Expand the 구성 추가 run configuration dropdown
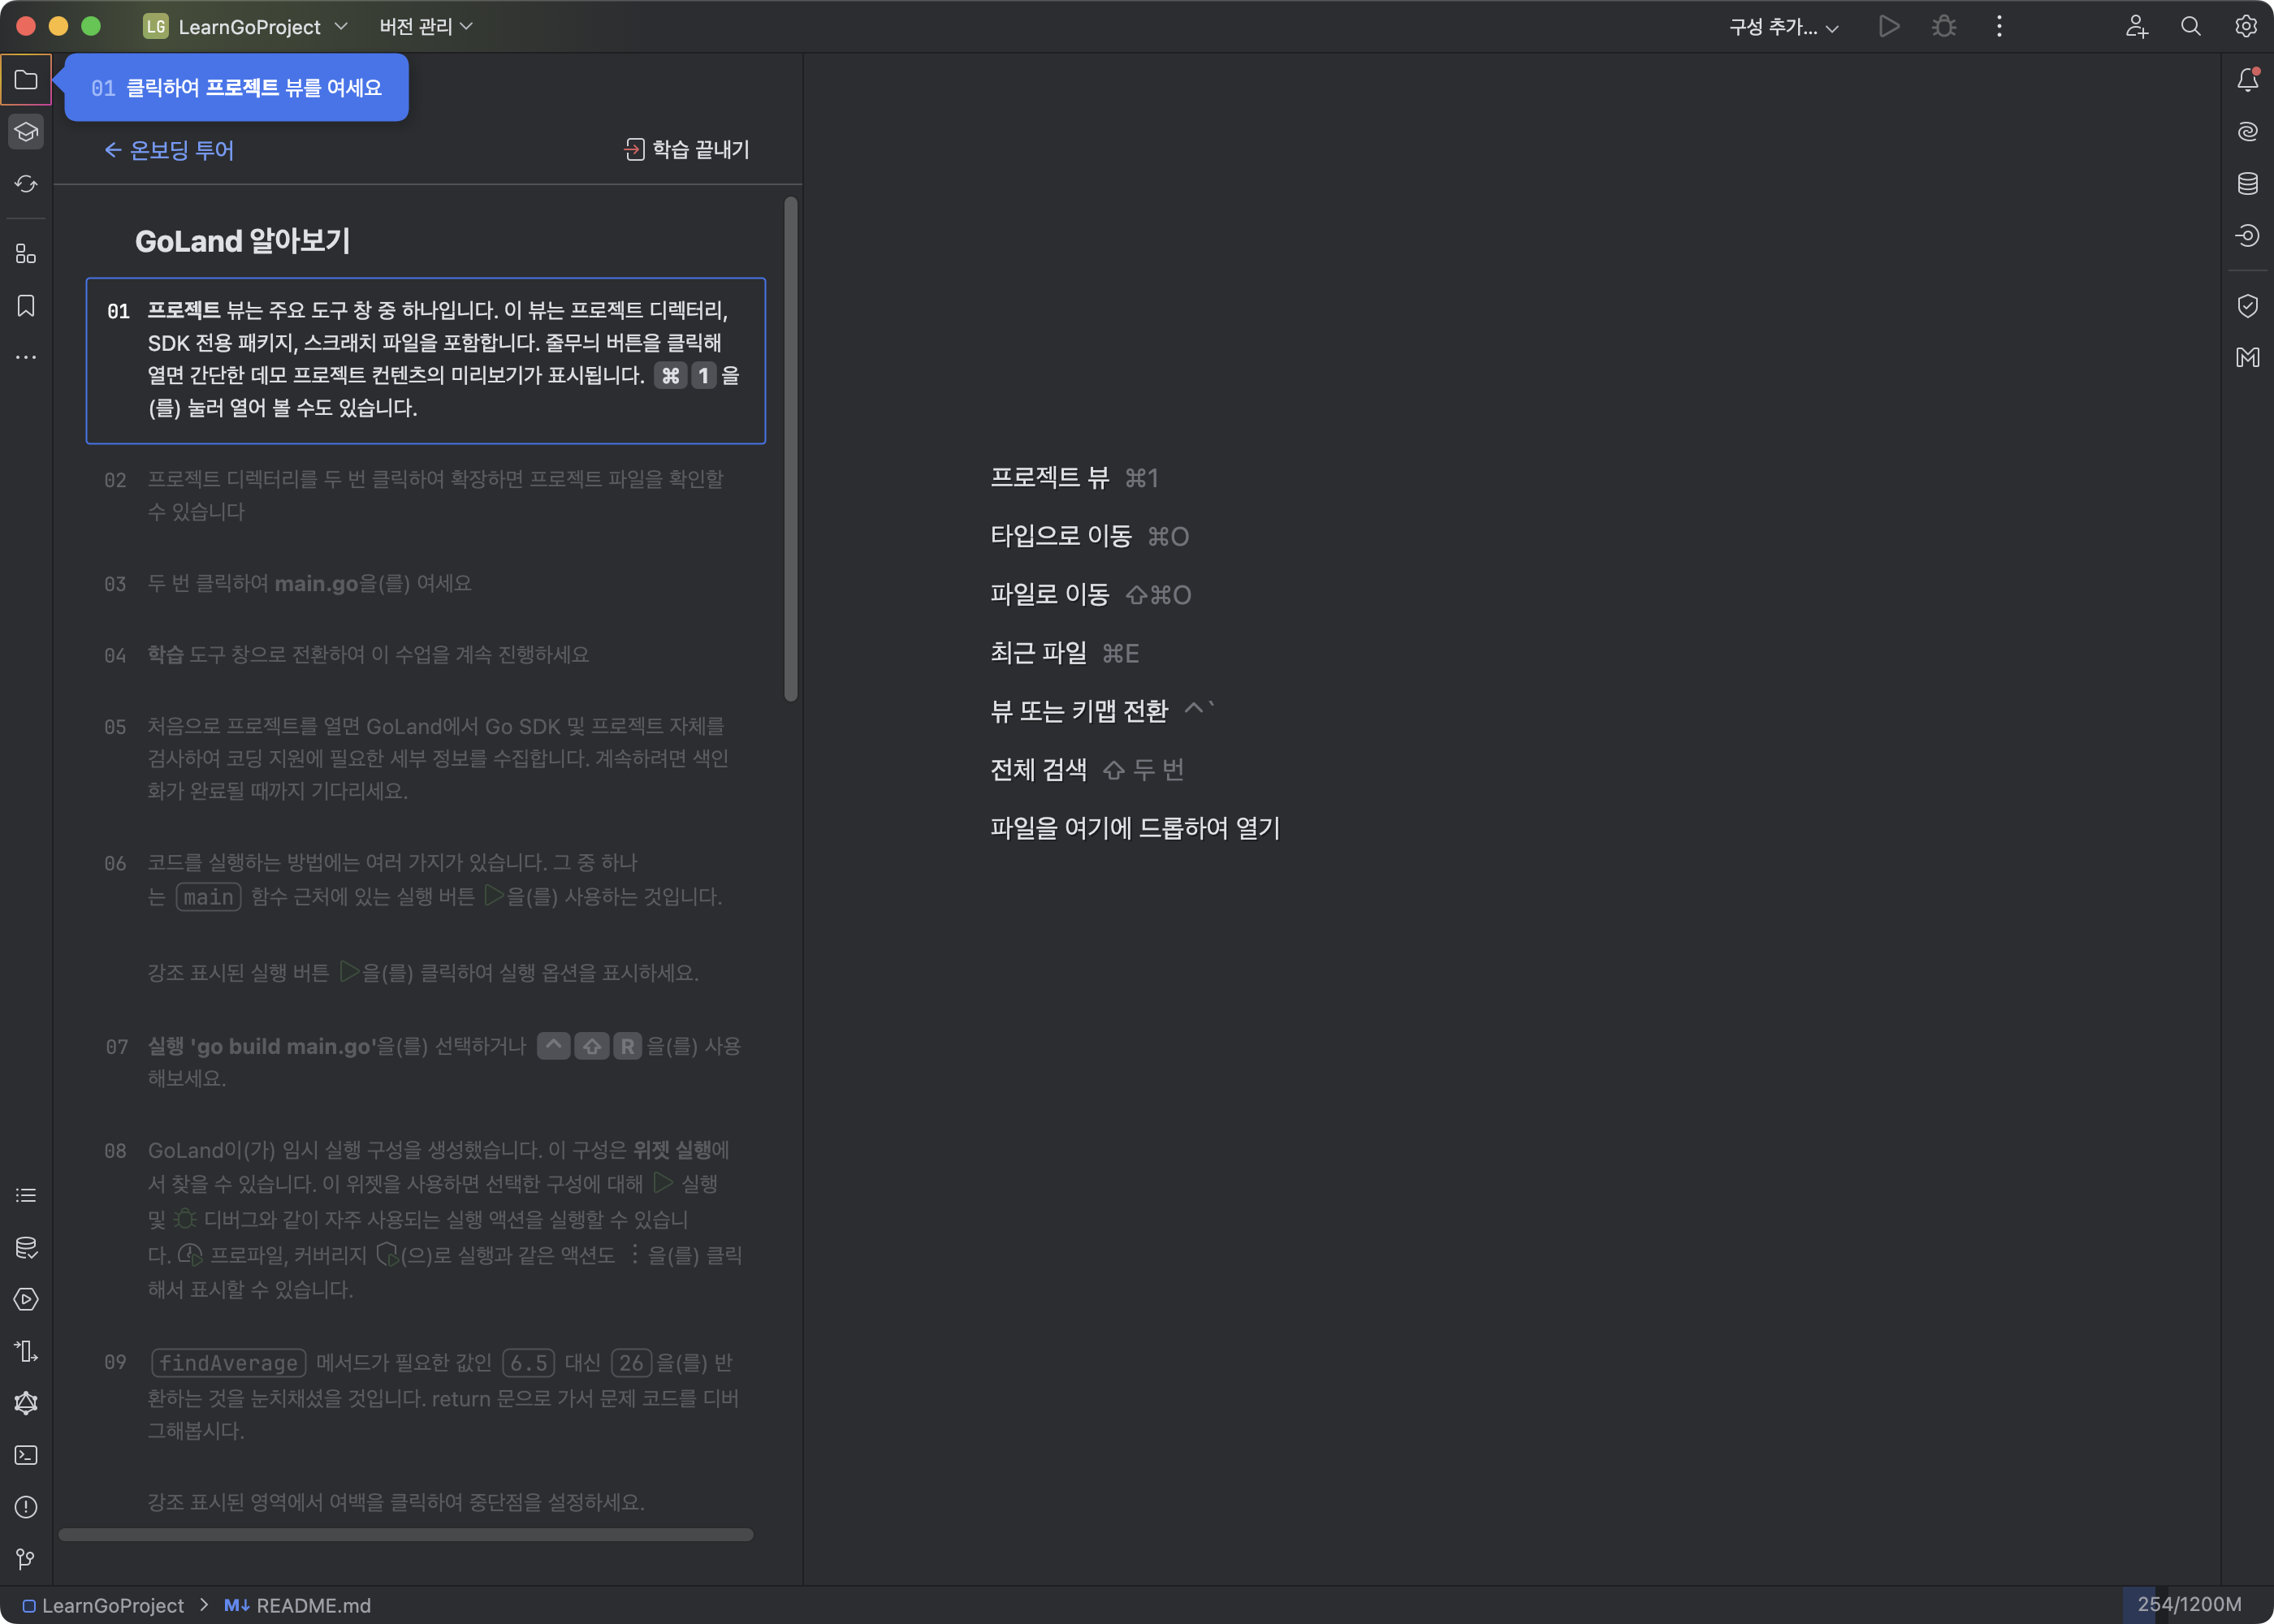The image size is (2274, 1624). (1783, 27)
